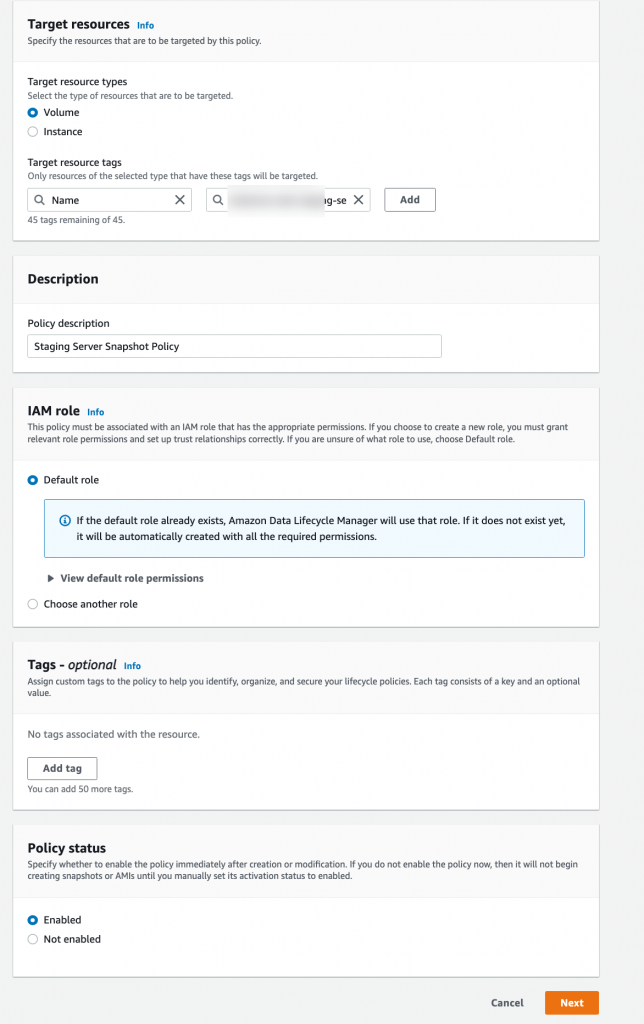Click Add tag to attach a policy tag
Viewport: 644px width, 1024px height.
pos(62,768)
